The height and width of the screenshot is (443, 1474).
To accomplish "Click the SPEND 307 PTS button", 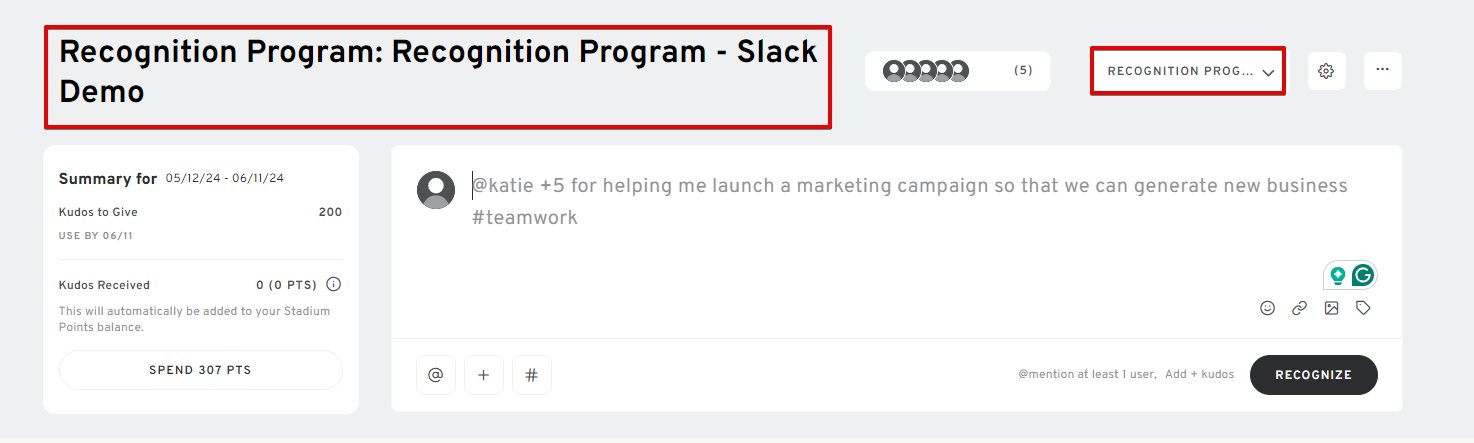I will click(x=201, y=370).
